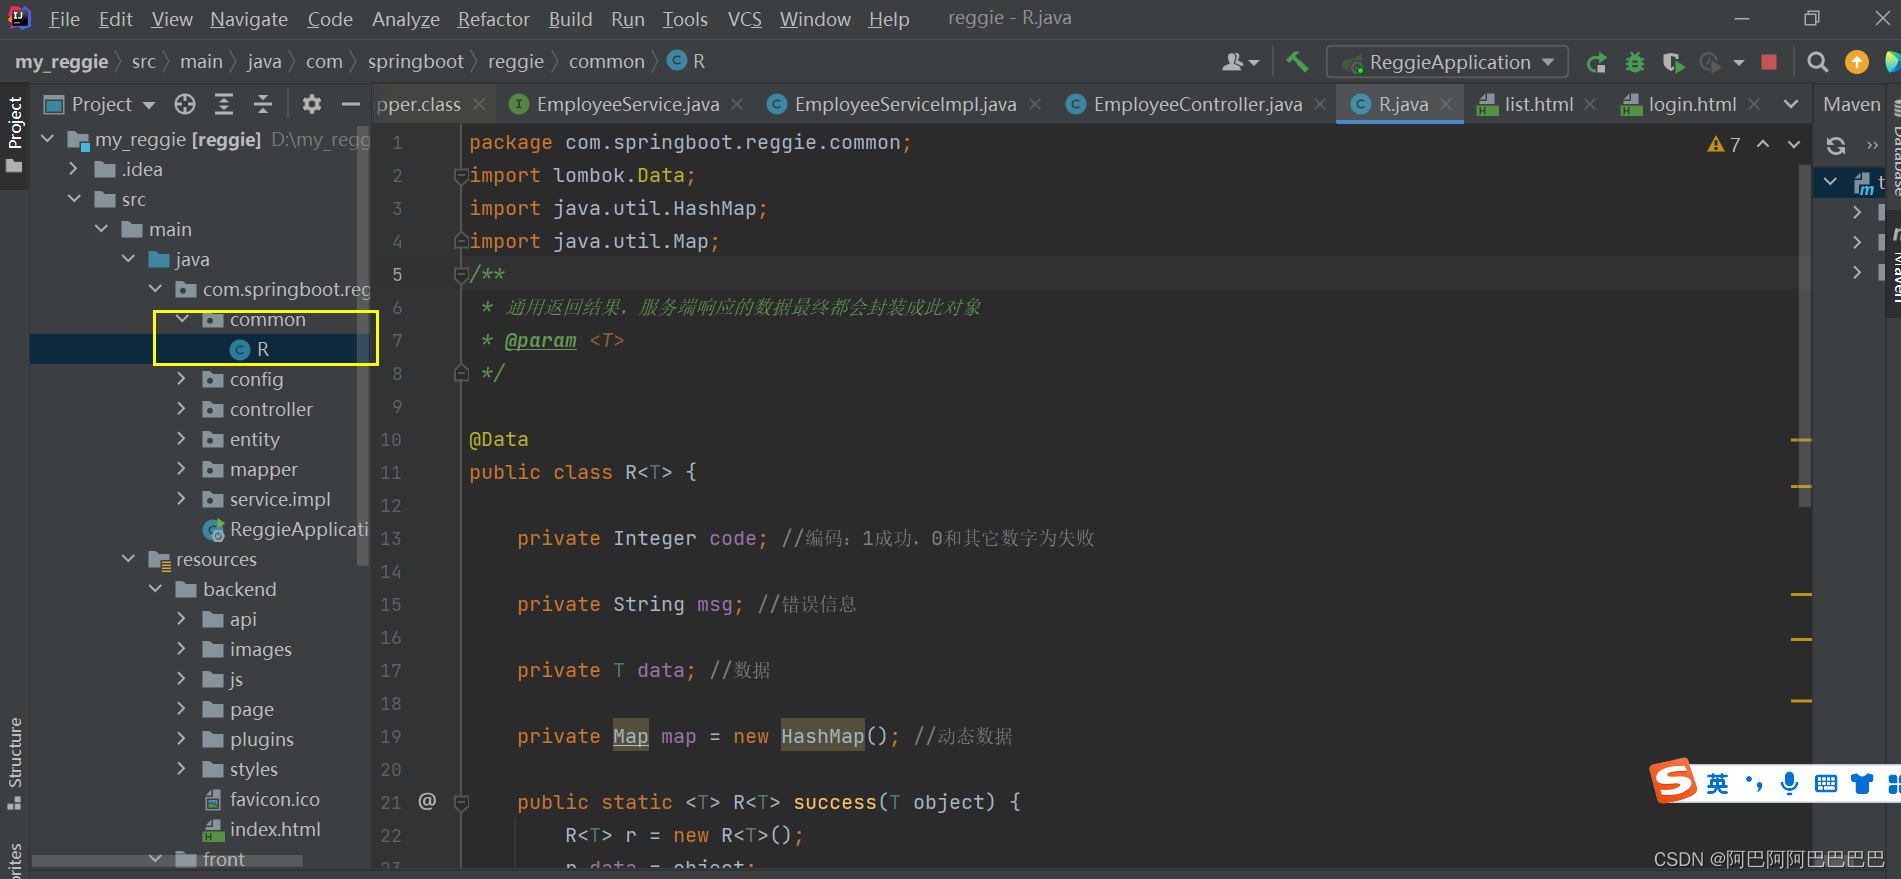Expand the controller package folder
Screen dimensions: 1901x879
(181, 409)
